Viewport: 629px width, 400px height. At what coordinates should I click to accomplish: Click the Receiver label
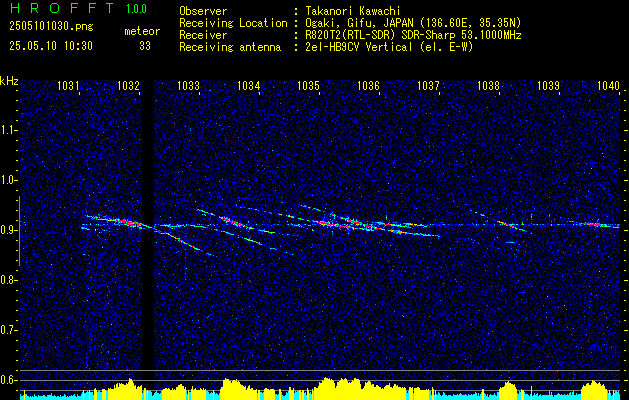click(x=203, y=35)
